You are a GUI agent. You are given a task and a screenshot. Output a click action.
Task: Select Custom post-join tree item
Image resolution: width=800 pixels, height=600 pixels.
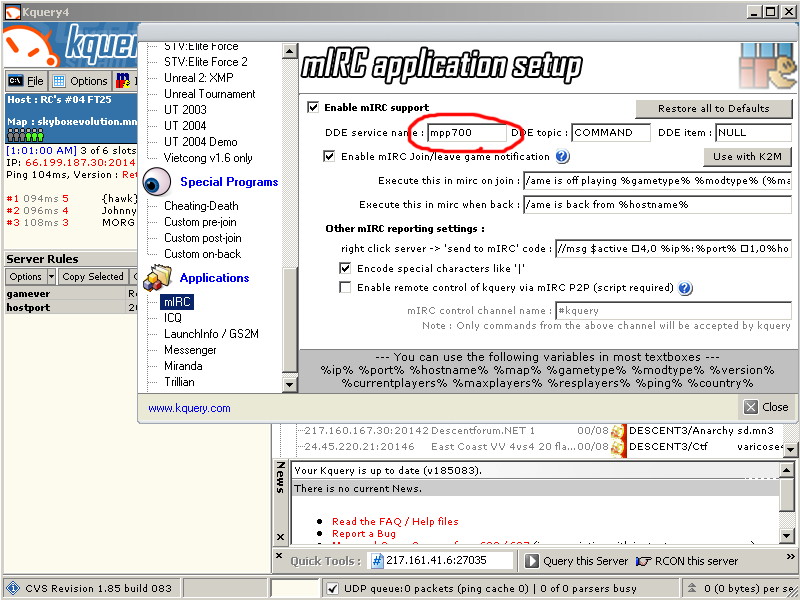pos(203,238)
